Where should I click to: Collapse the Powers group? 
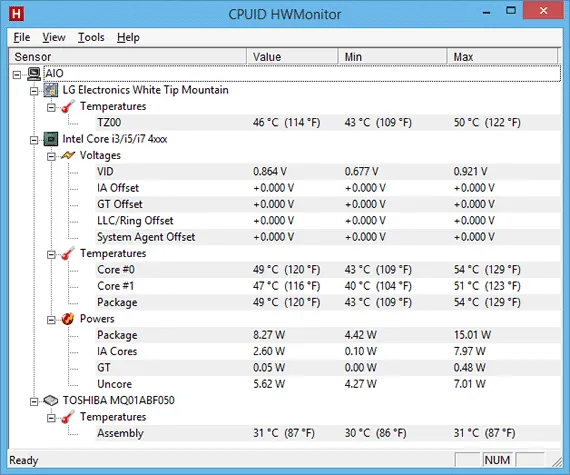tap(51, 320)
